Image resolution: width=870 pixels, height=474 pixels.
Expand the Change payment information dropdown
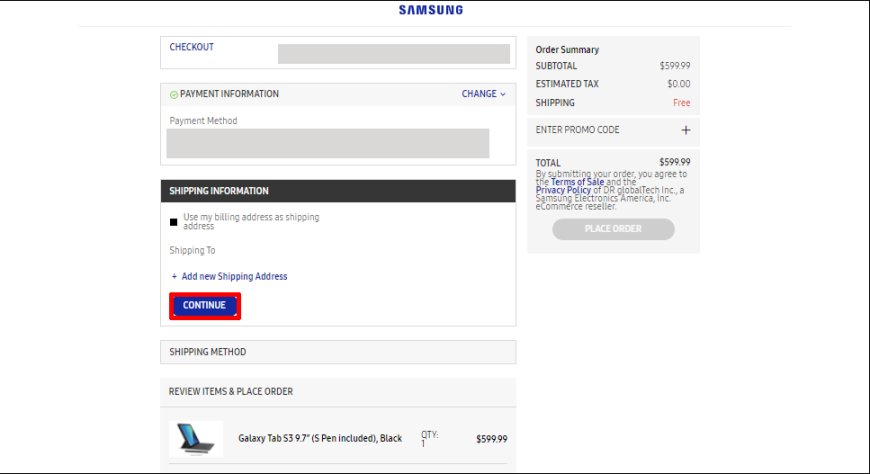click(x=483, y=94)
